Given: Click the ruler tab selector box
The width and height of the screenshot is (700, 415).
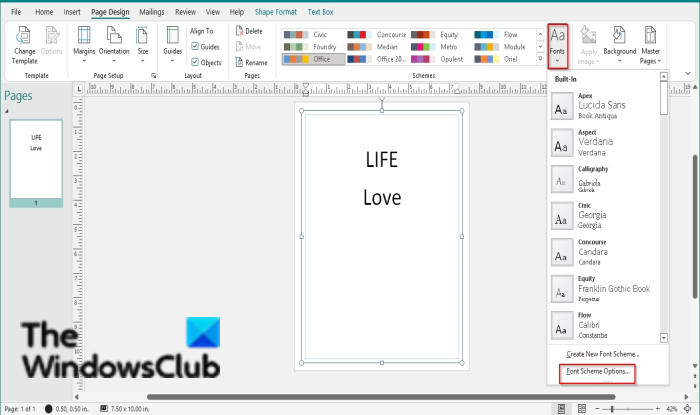Looking at the screenshot, I should (79, 89).
